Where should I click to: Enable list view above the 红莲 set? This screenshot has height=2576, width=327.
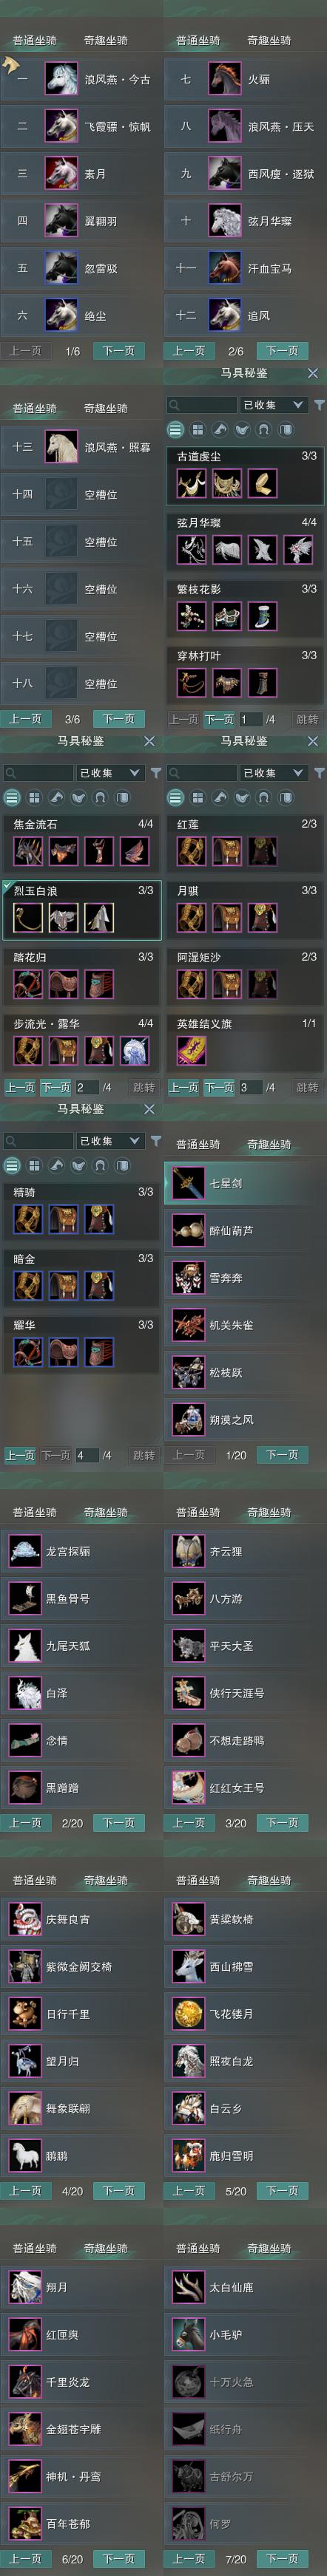[x=175, y=798]
